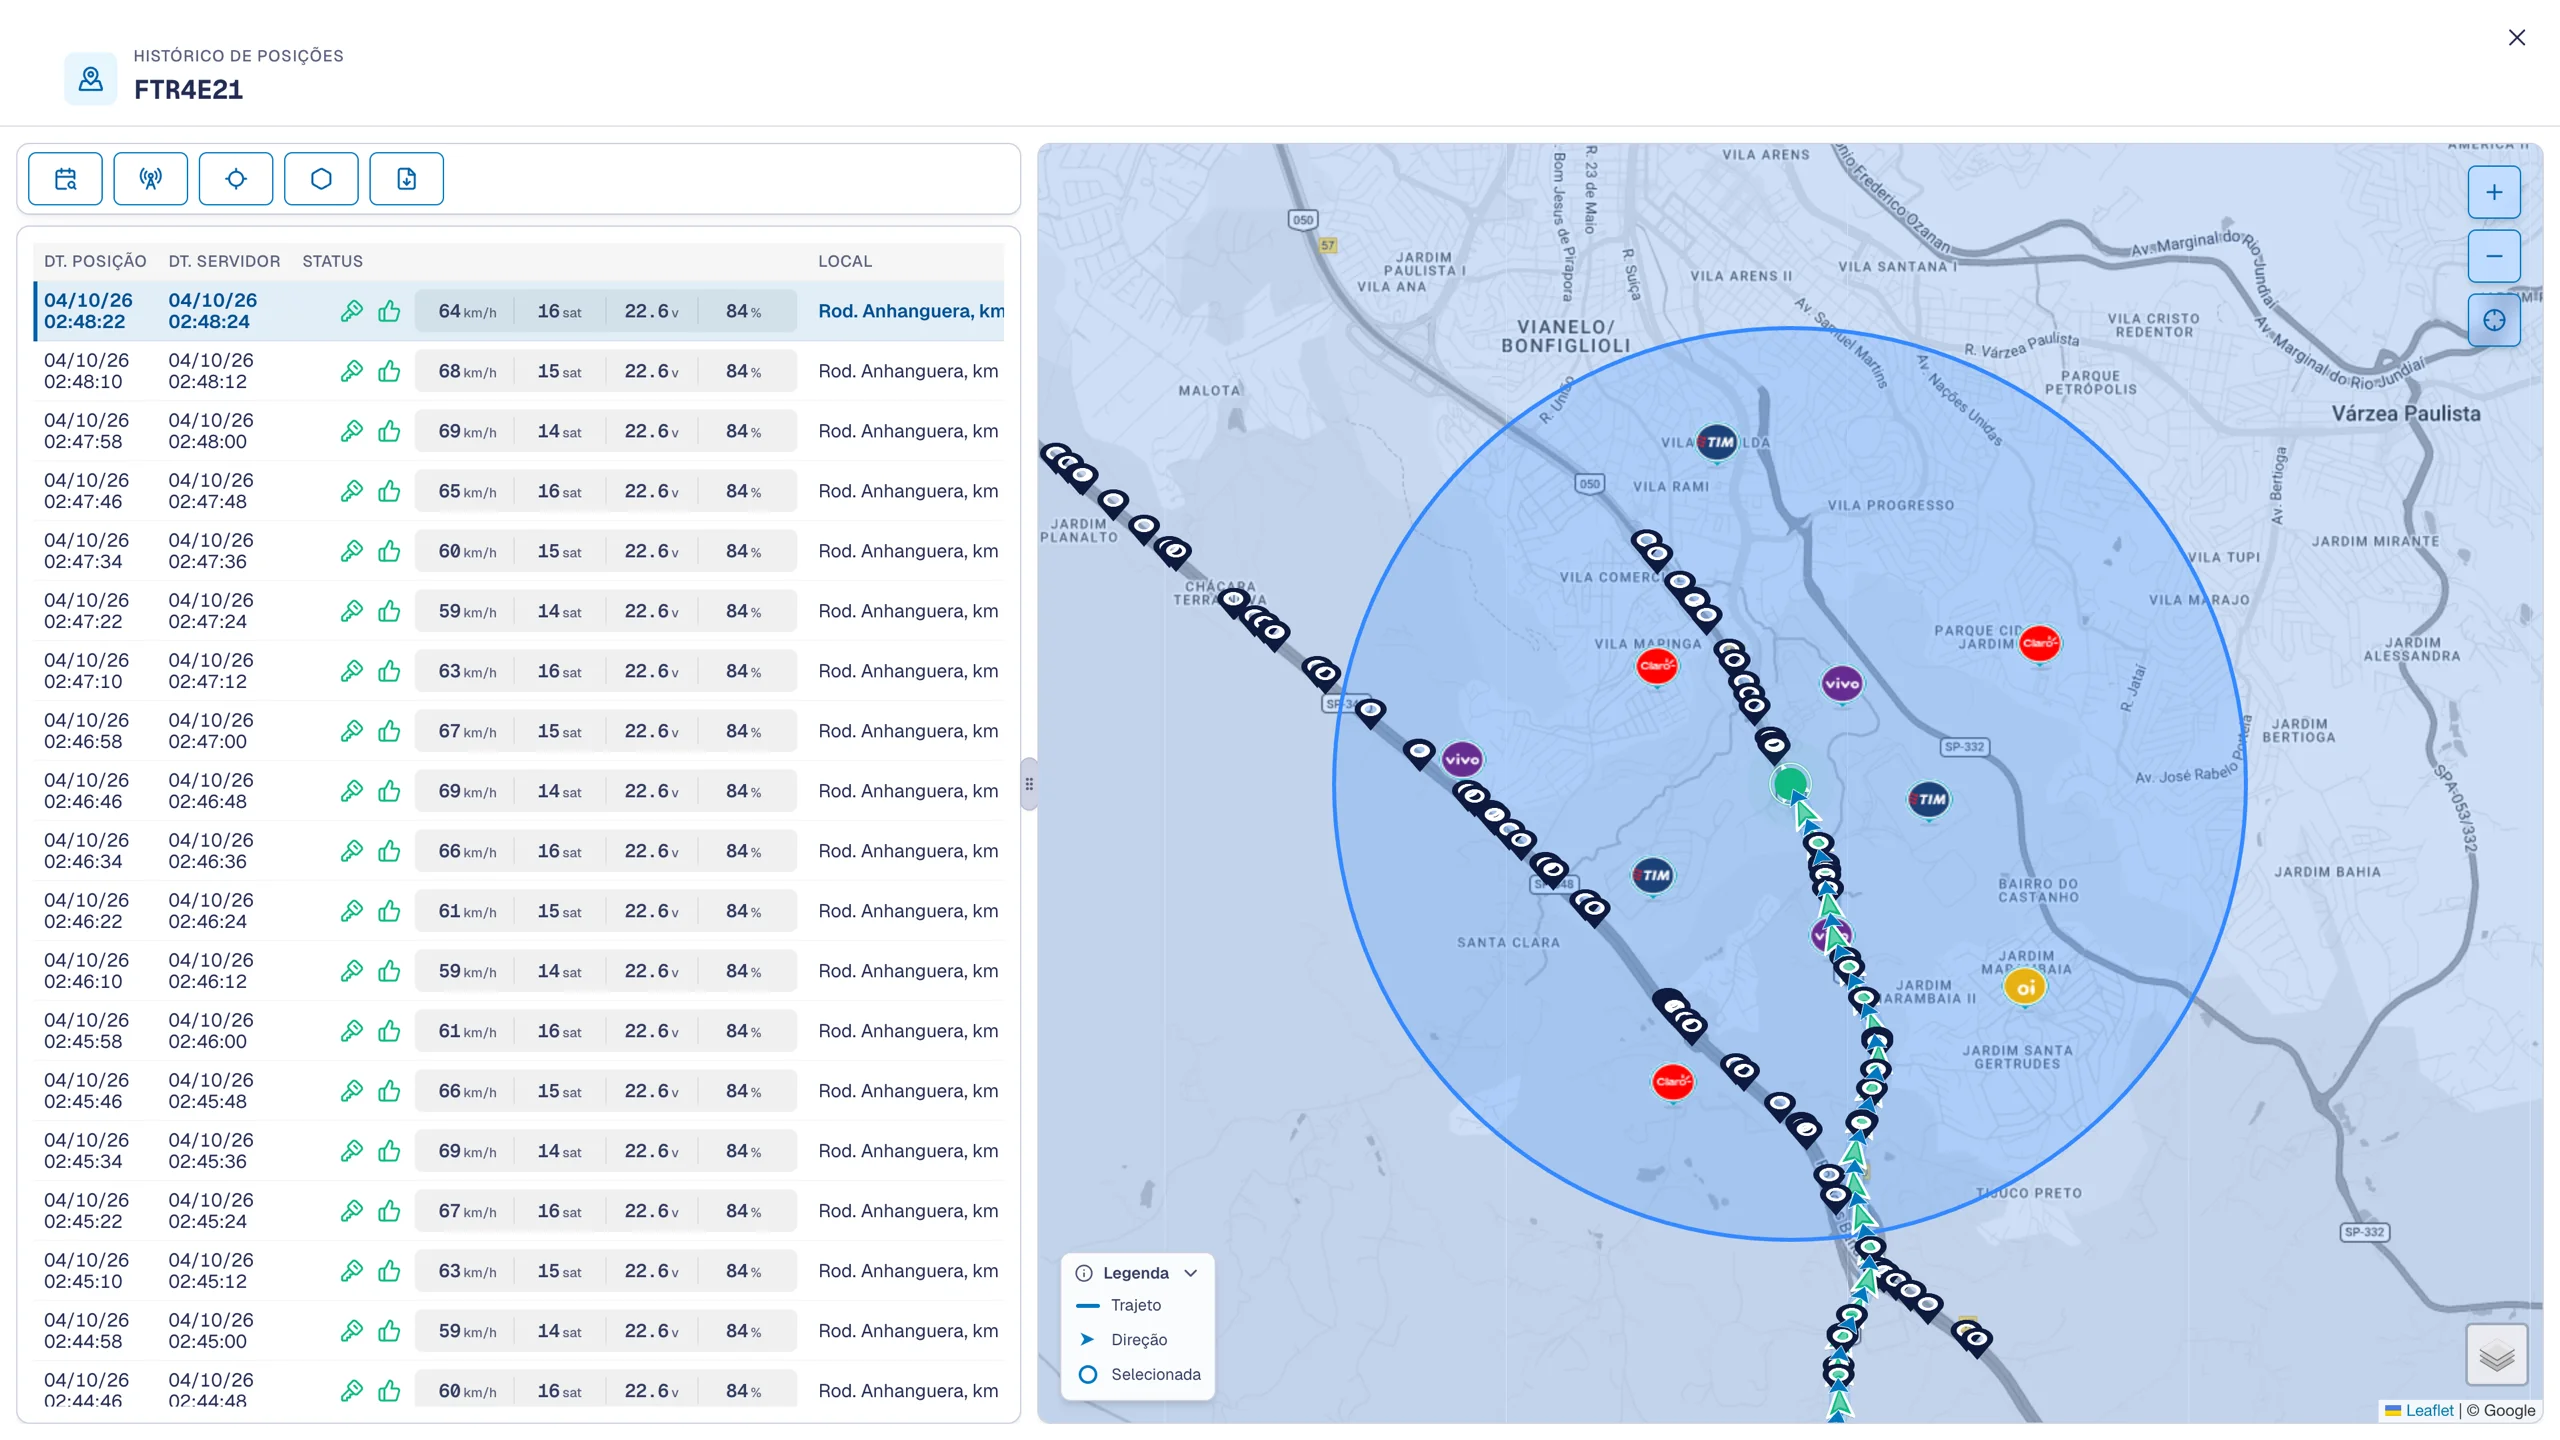Select the row with server time 02:47:12

(519, 671)
